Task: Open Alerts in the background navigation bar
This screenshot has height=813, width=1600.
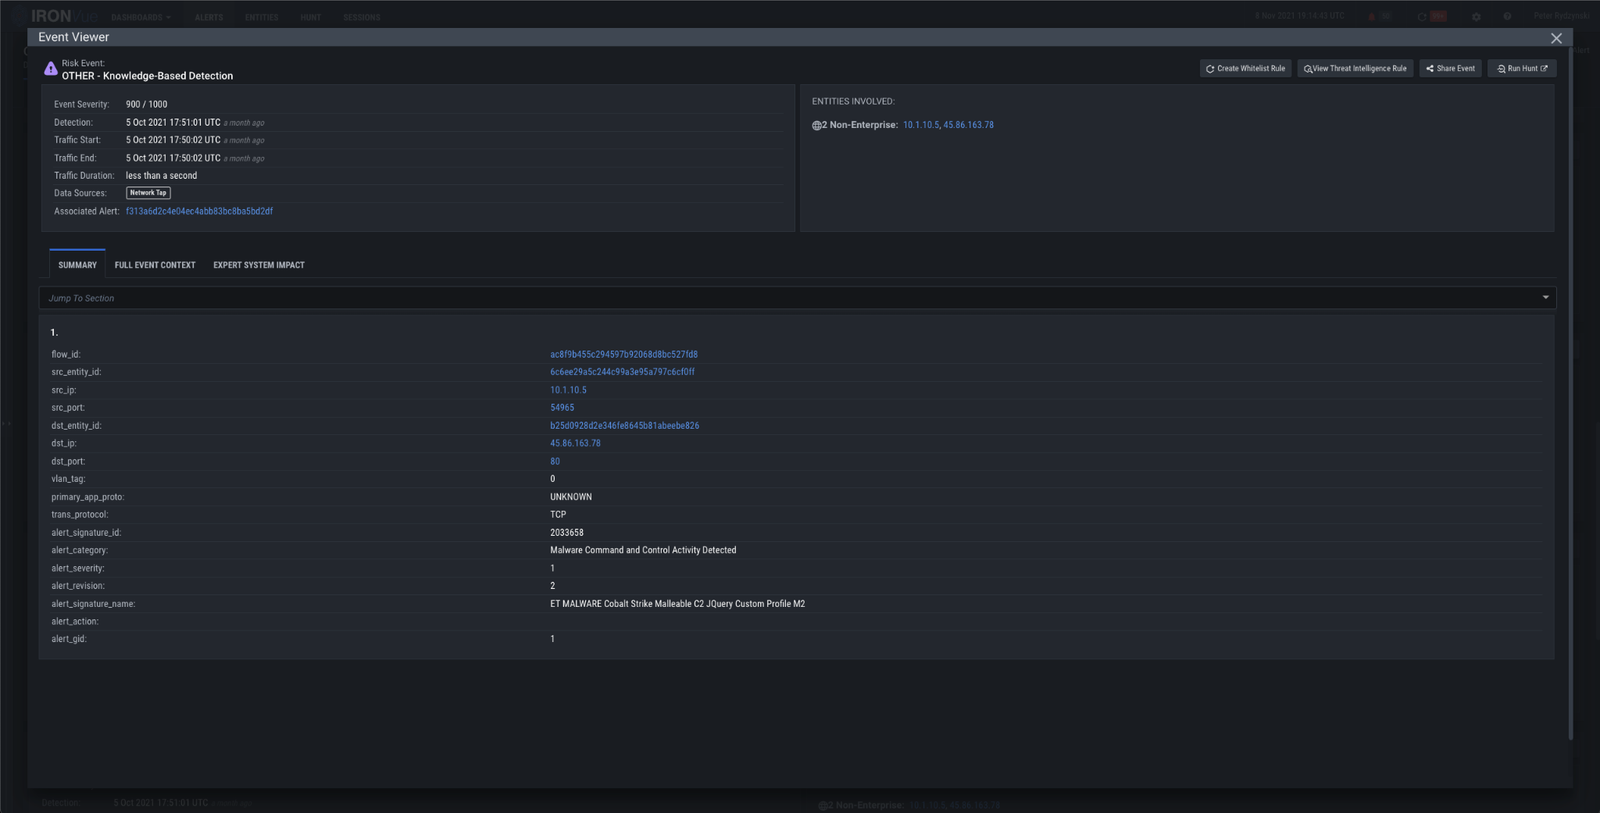Action: (209, 17)
